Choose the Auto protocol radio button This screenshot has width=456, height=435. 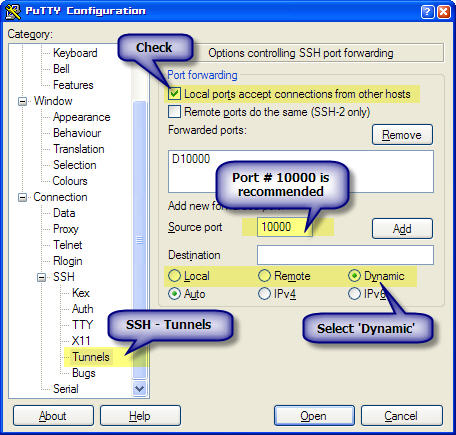coord(174,294)
